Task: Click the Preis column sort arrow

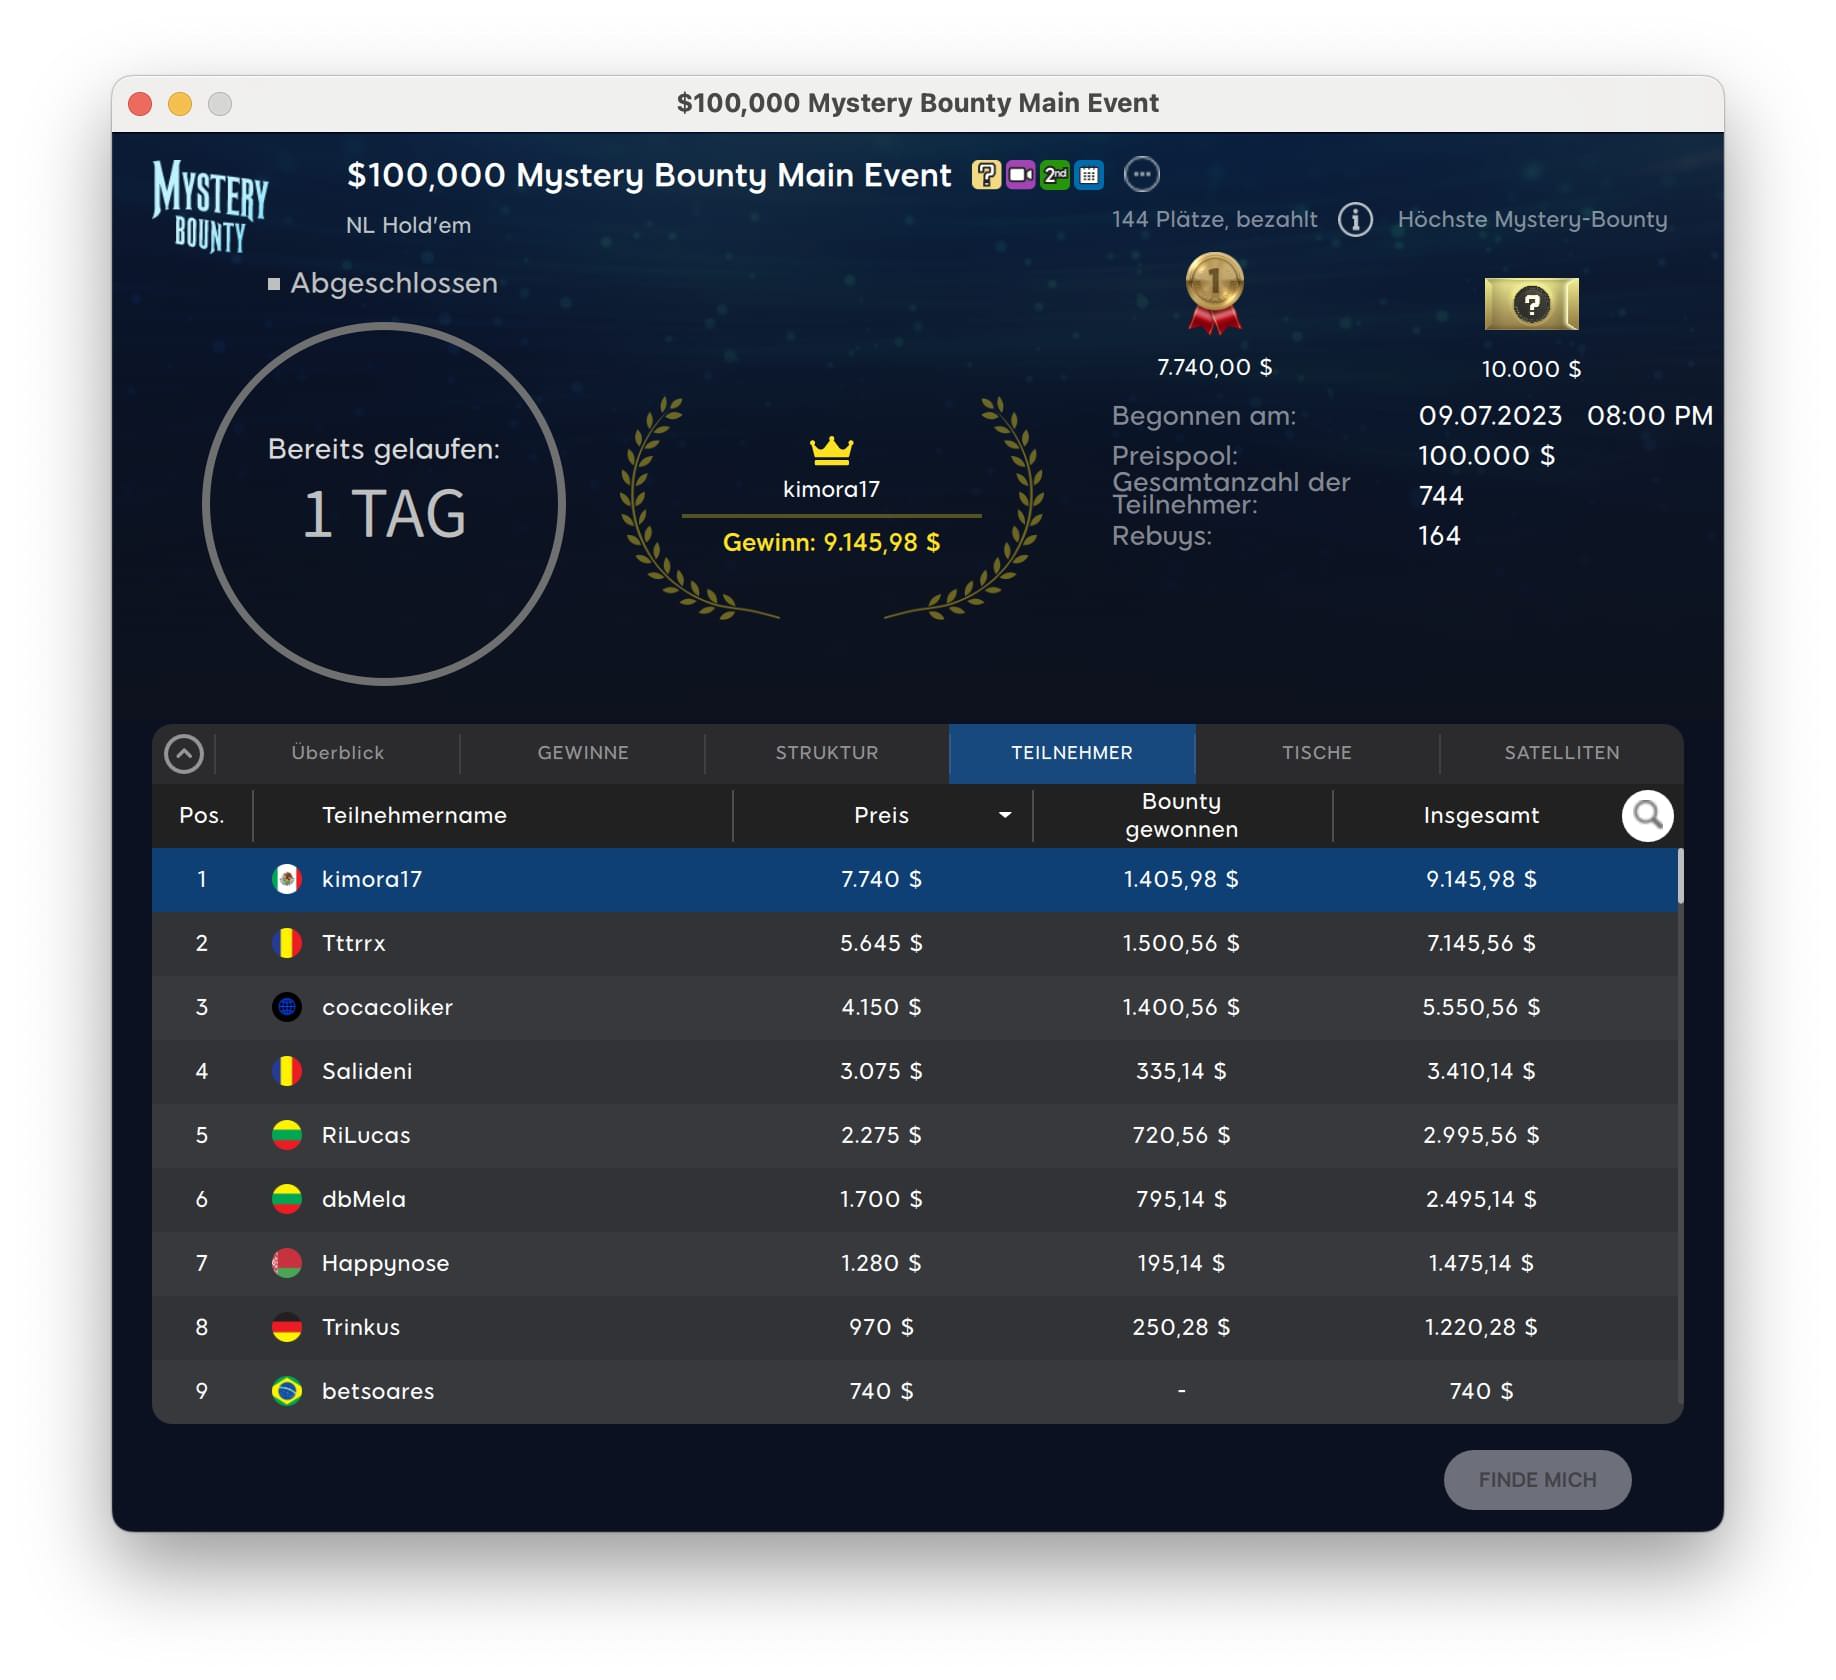Action: pos(1005,815)
